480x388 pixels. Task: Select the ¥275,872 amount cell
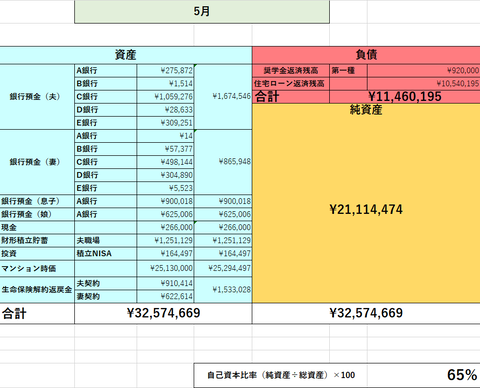point(165,71)
